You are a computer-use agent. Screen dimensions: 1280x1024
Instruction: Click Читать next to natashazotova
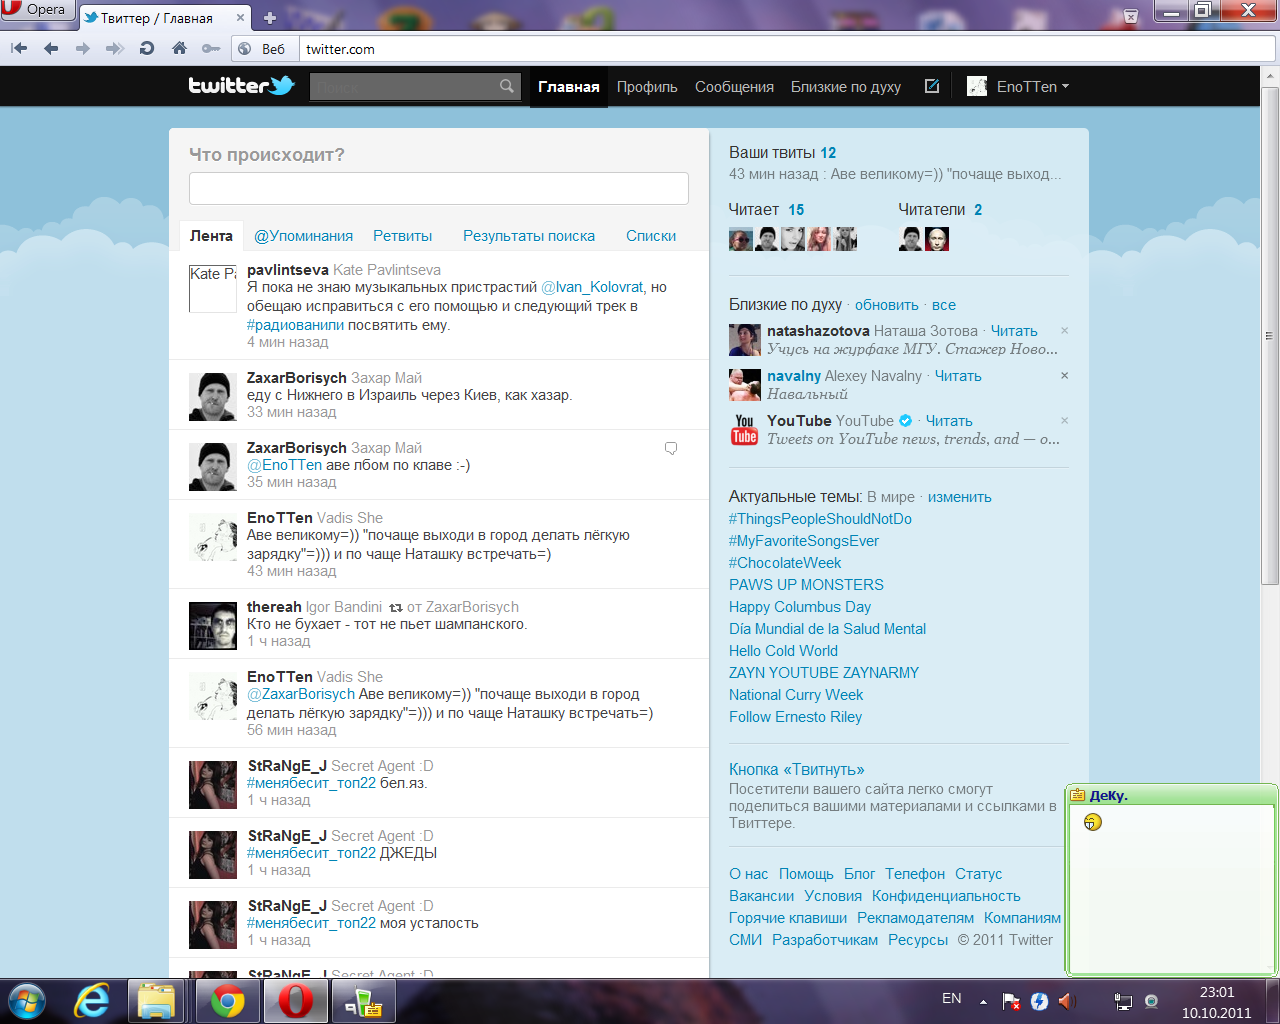tap(1014, 331)
